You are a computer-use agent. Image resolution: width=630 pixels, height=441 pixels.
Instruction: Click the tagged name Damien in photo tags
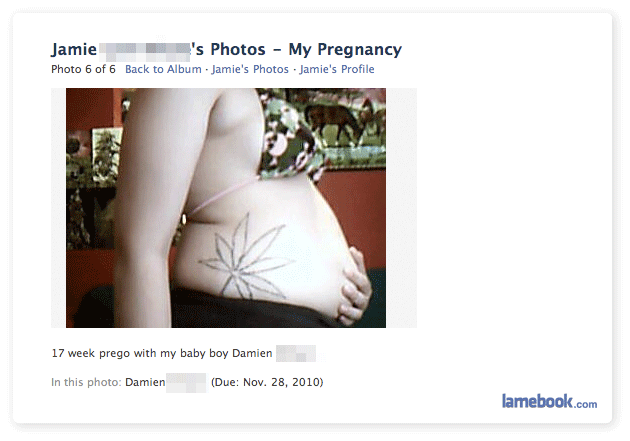coord(145,382)
